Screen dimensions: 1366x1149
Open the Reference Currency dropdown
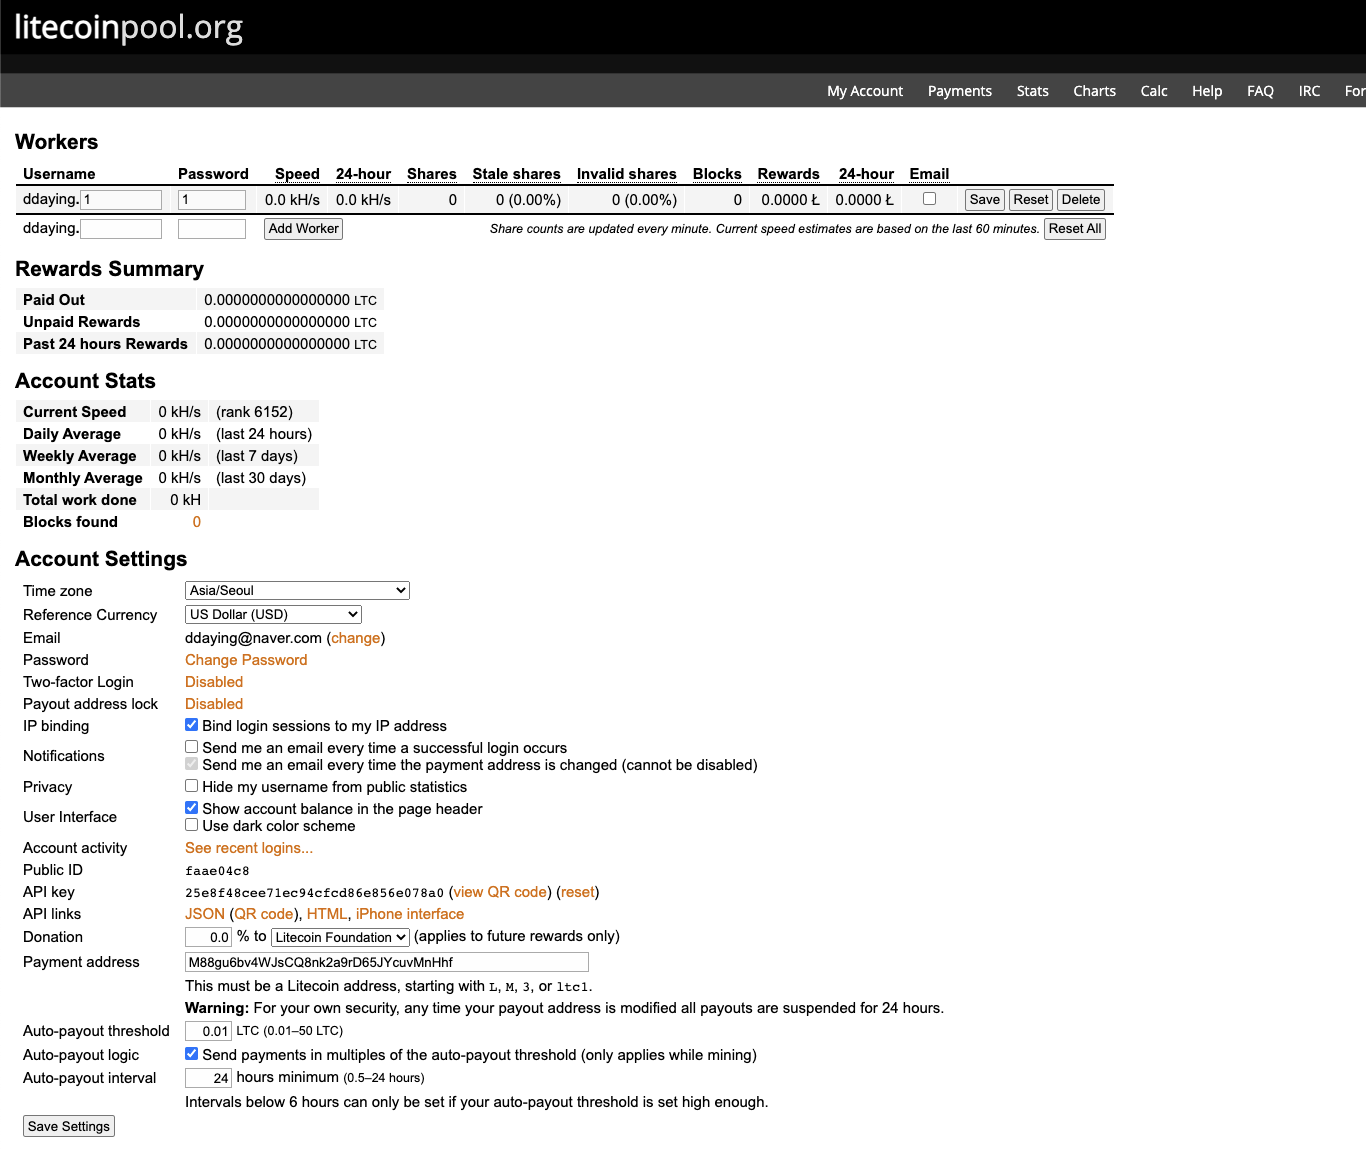273,615
